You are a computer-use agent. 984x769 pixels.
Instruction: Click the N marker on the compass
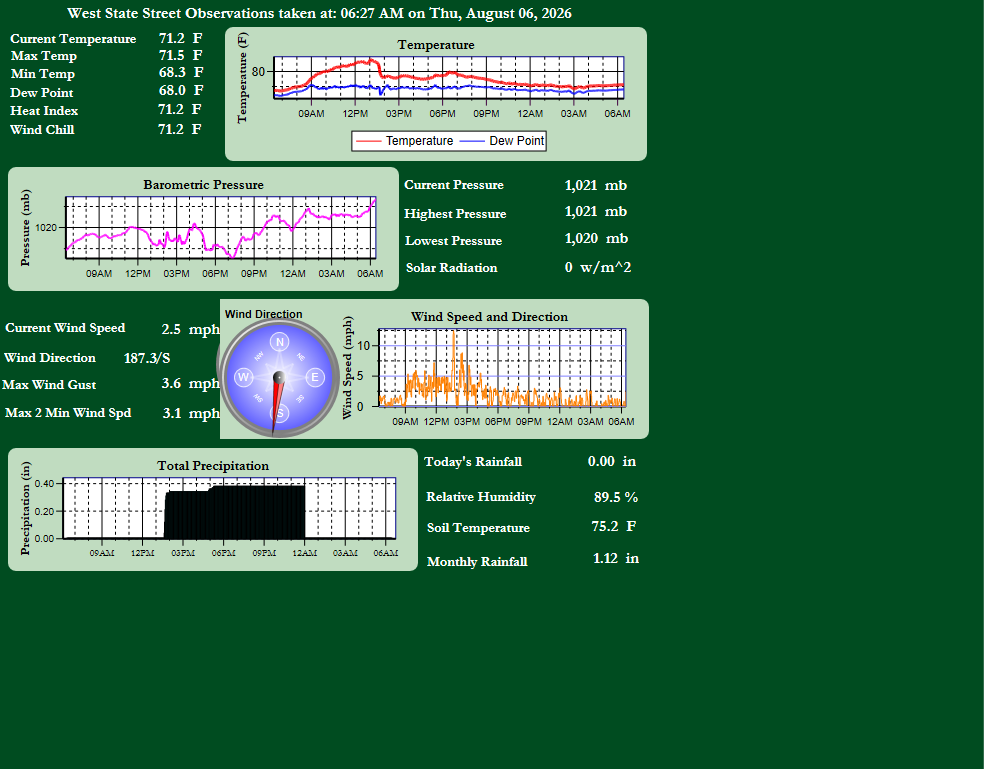tap(279, 342)
